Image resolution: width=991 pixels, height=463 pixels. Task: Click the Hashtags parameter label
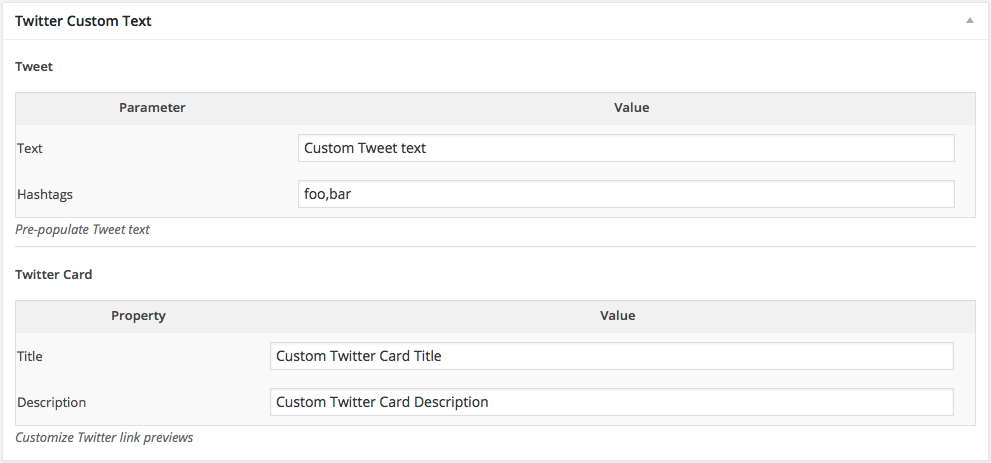45,194
